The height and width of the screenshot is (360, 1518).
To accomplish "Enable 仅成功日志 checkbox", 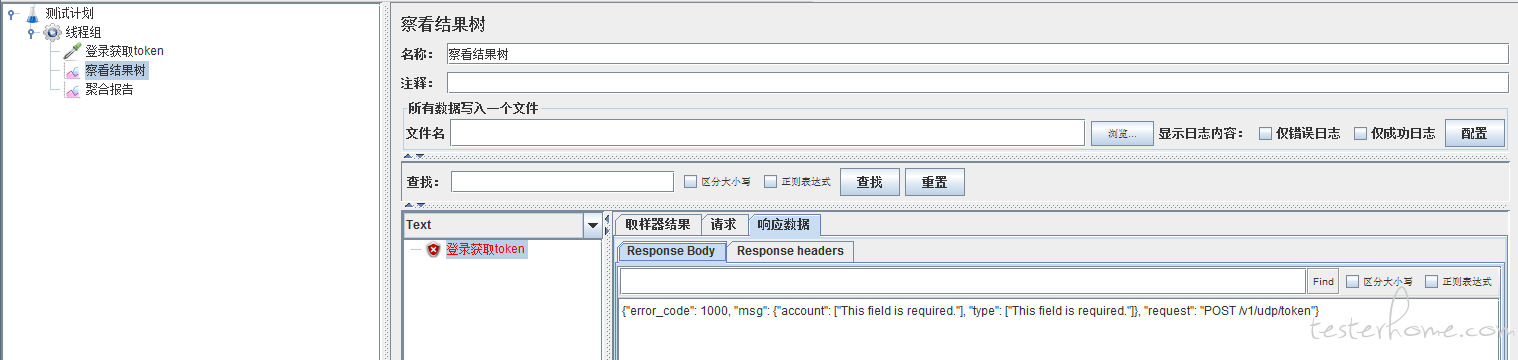I will (1360, 133).
